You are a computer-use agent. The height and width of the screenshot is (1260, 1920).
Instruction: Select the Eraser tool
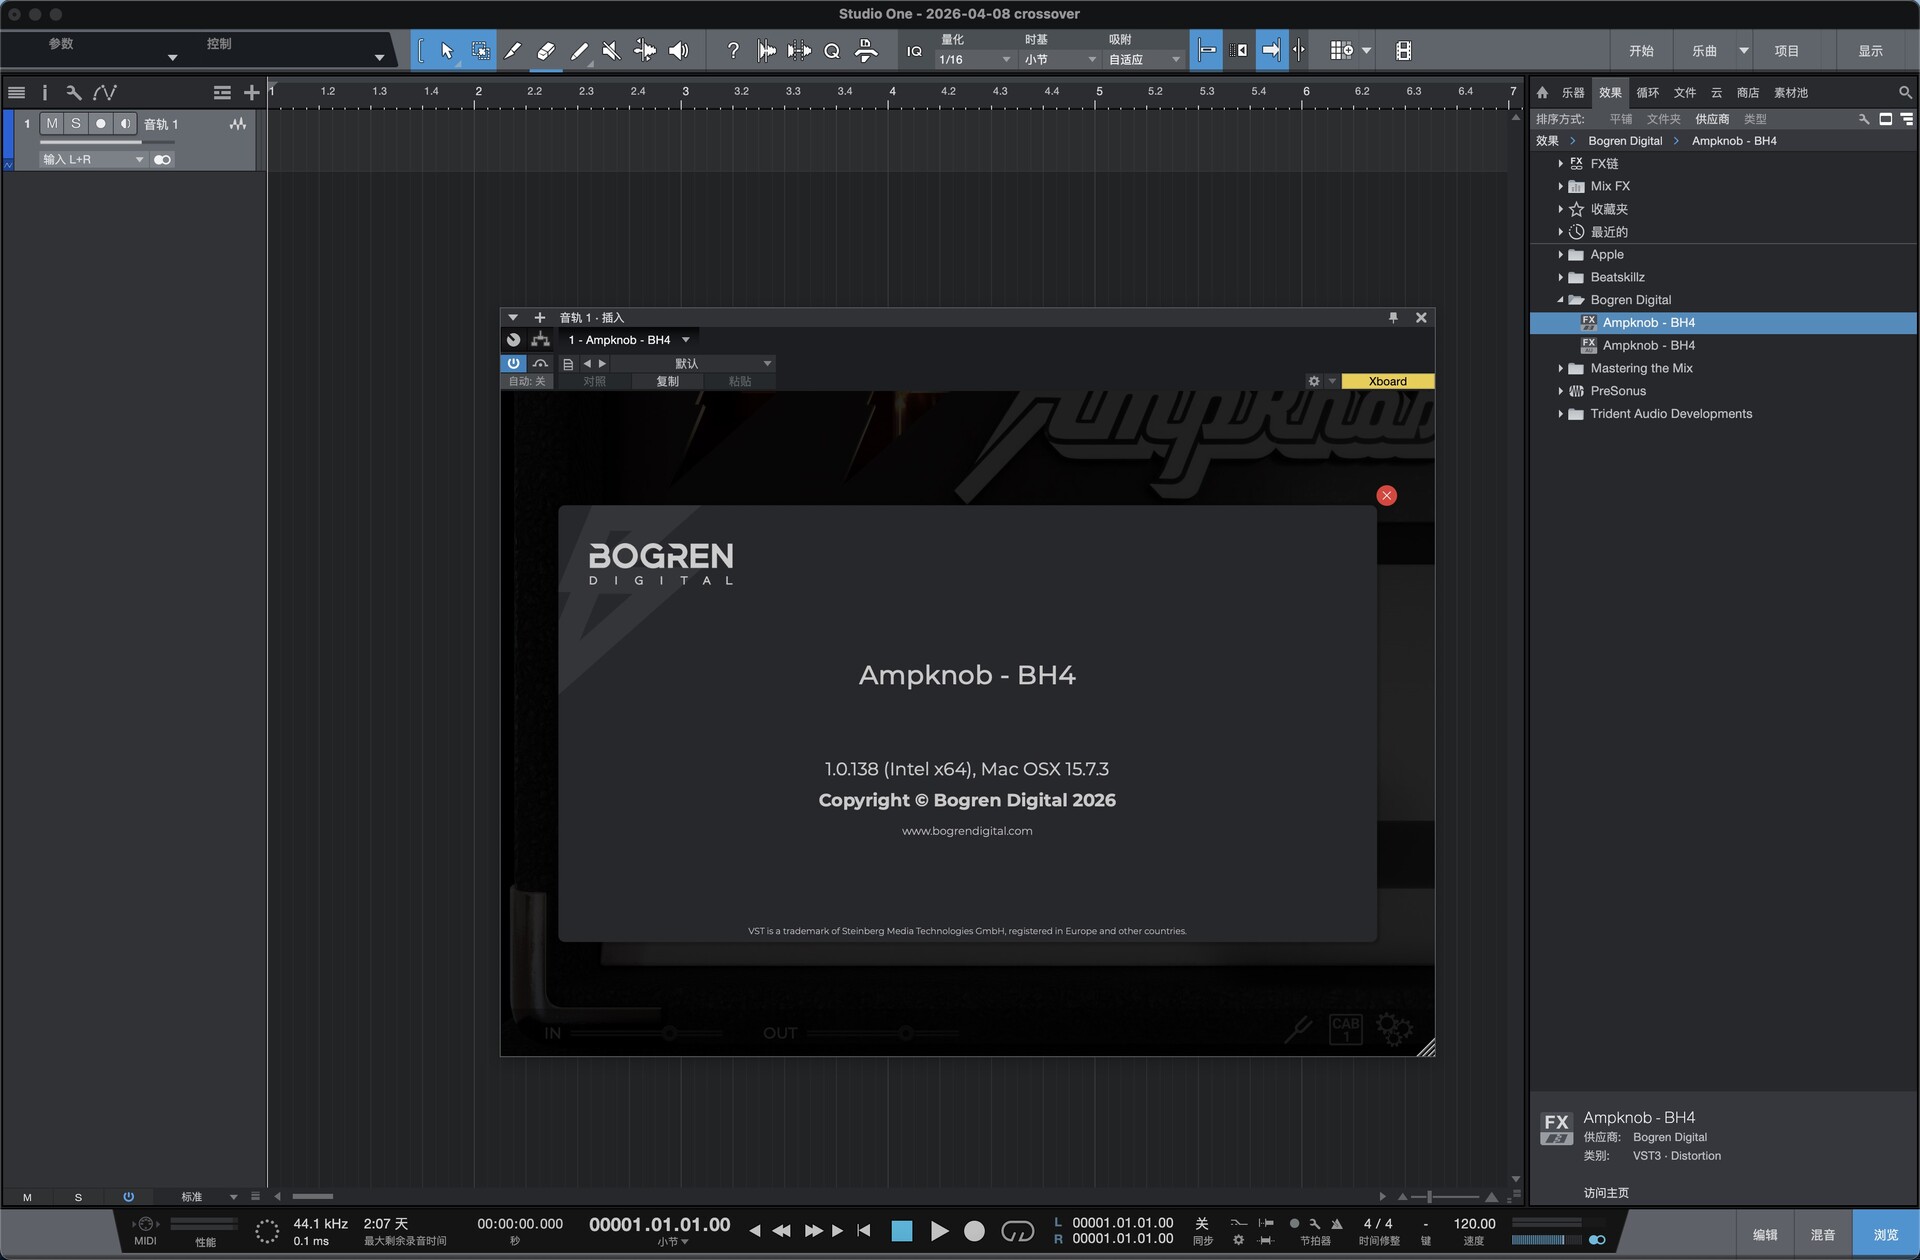point(546,51)
